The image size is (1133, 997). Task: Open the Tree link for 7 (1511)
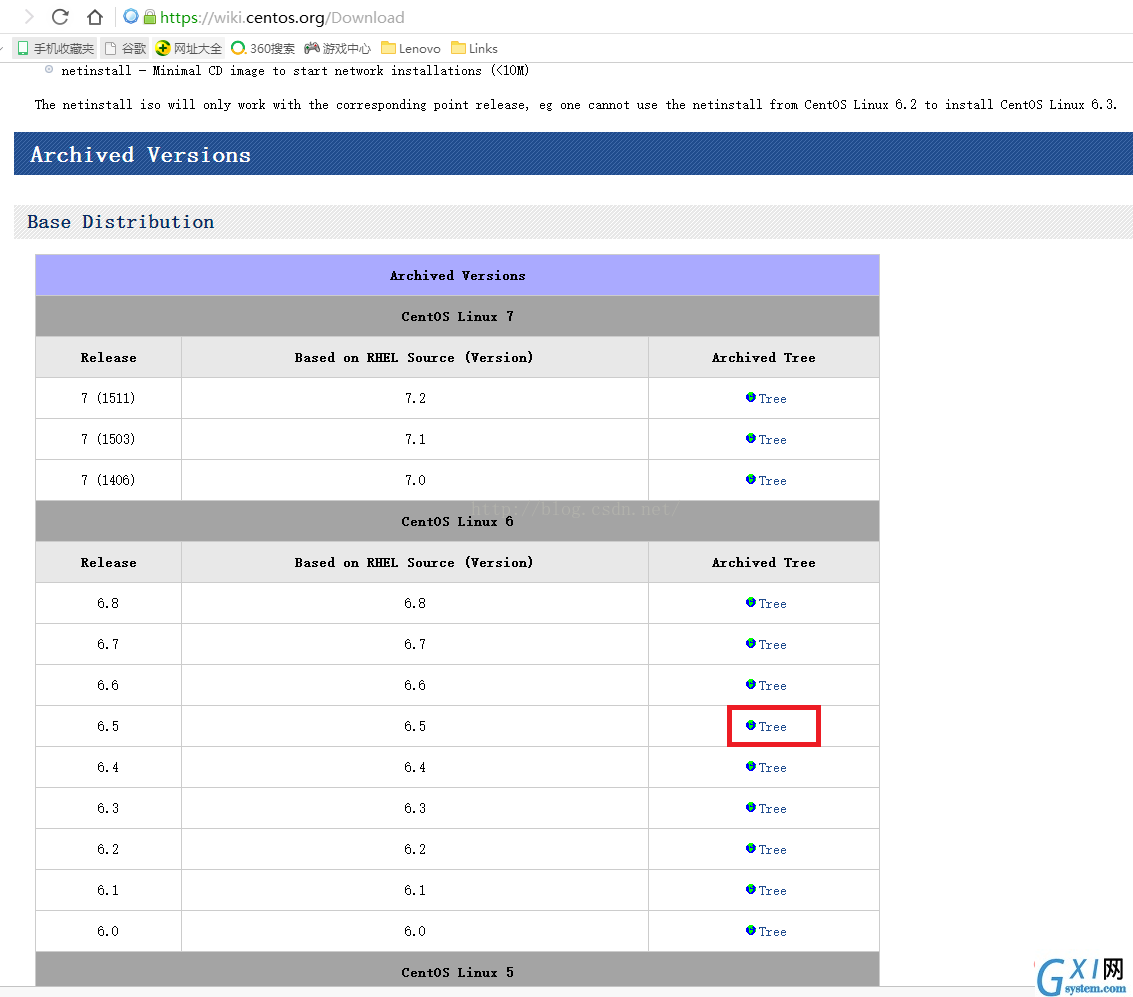[x=766, y=399]
